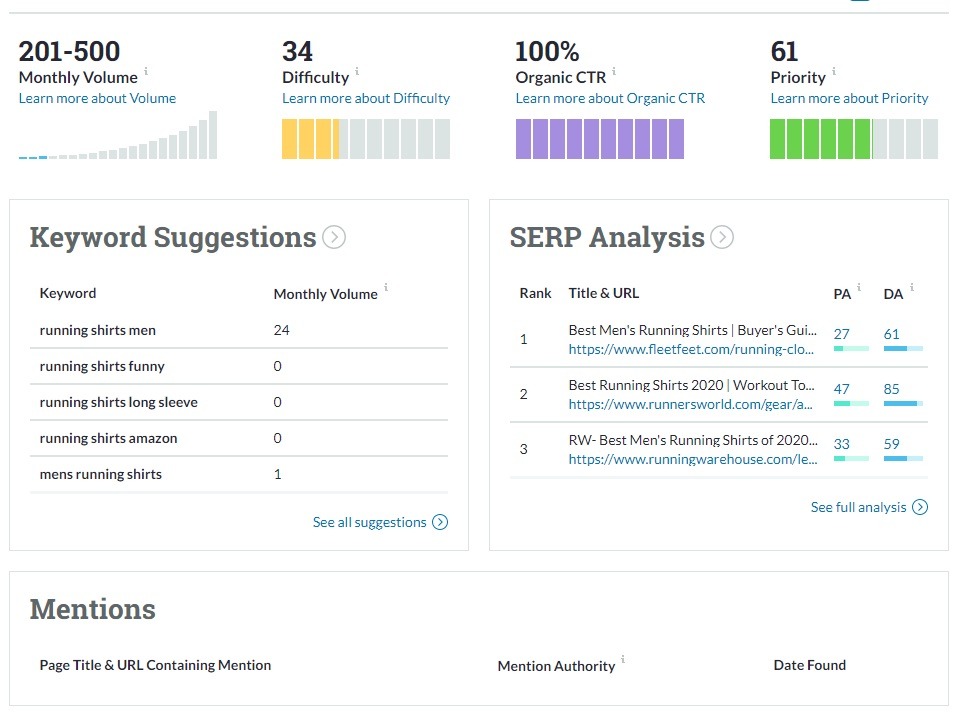Click the Title & URL column header
972x728 pixels.
tap(604, 293)
